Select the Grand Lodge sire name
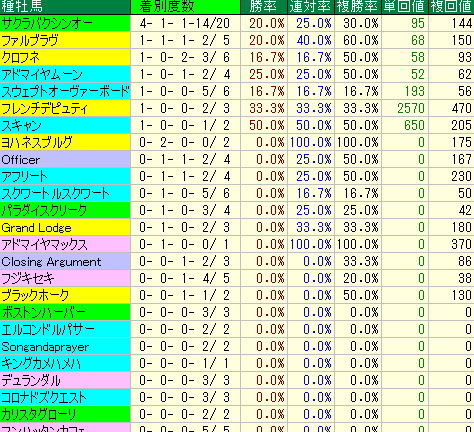Screen dimensions: 474x432 click(x=65, y=227)
